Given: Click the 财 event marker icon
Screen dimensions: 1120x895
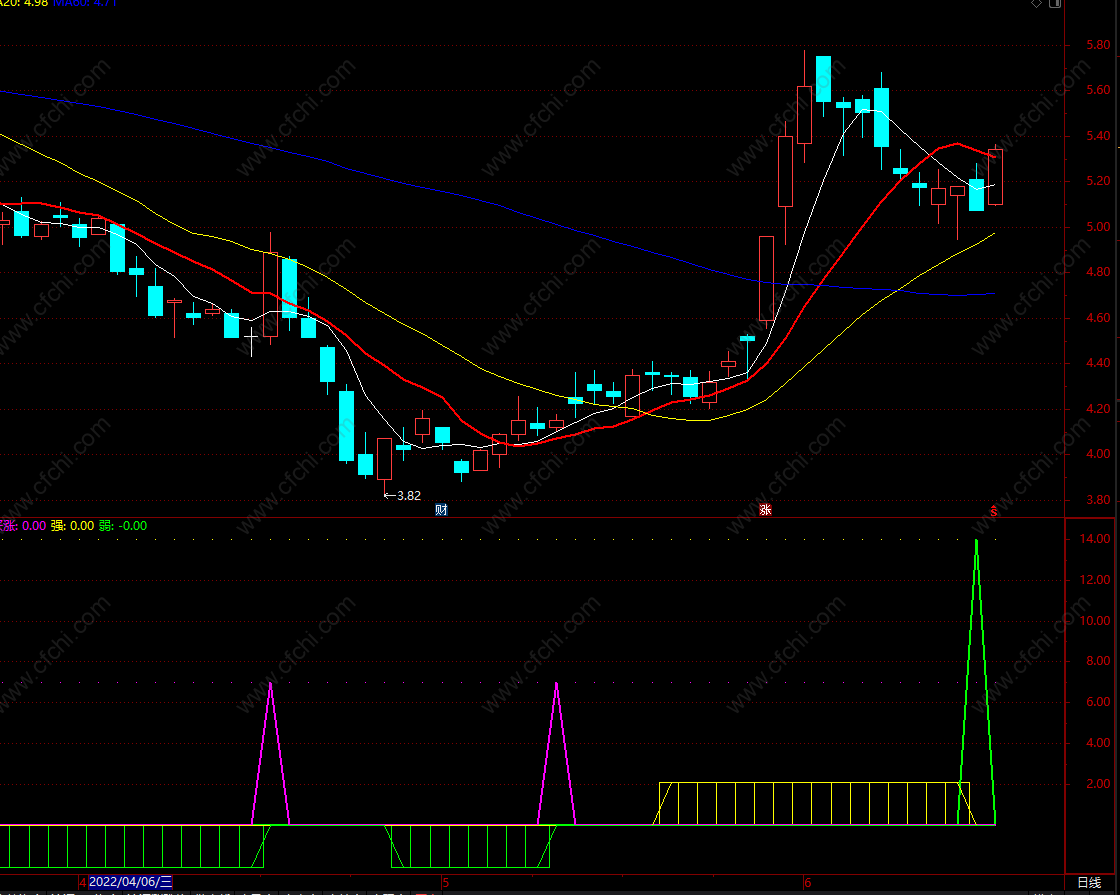Looking at the screenshot, I should [441, 509].
